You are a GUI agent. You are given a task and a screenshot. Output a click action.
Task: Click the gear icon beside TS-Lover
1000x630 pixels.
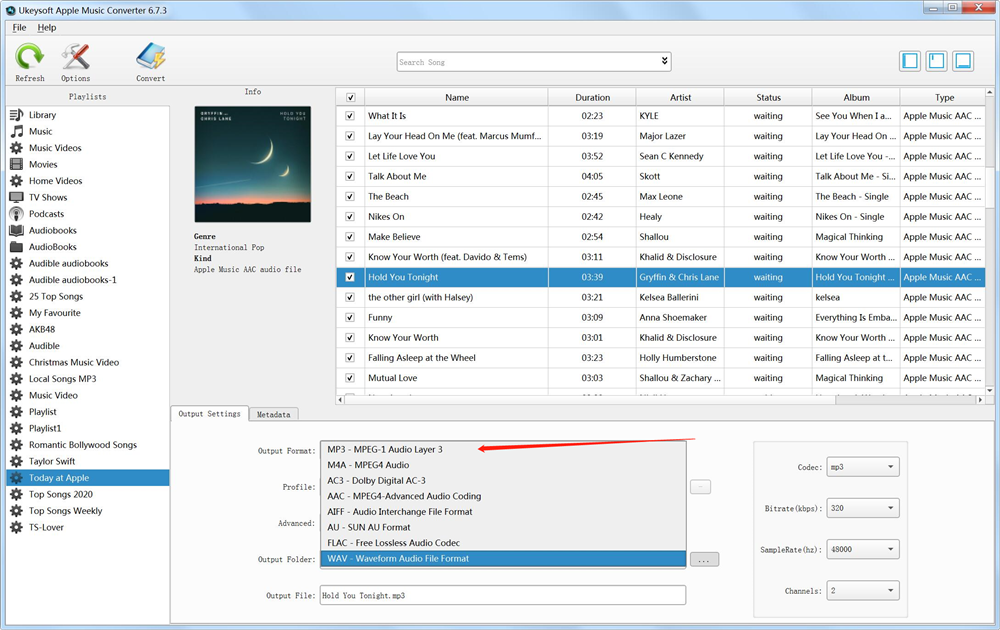coord(17,527)
